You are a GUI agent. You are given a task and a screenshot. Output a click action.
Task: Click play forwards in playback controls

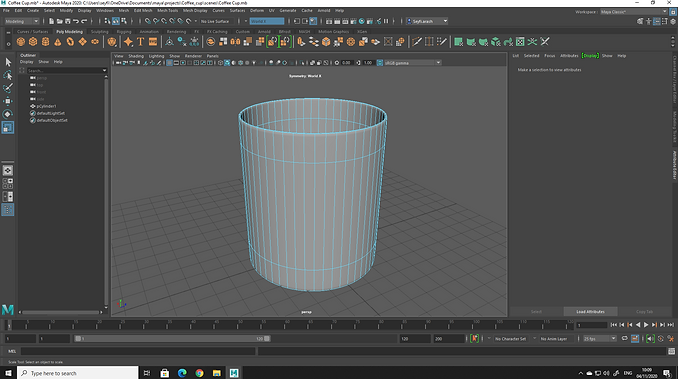(x=646, y=325)
